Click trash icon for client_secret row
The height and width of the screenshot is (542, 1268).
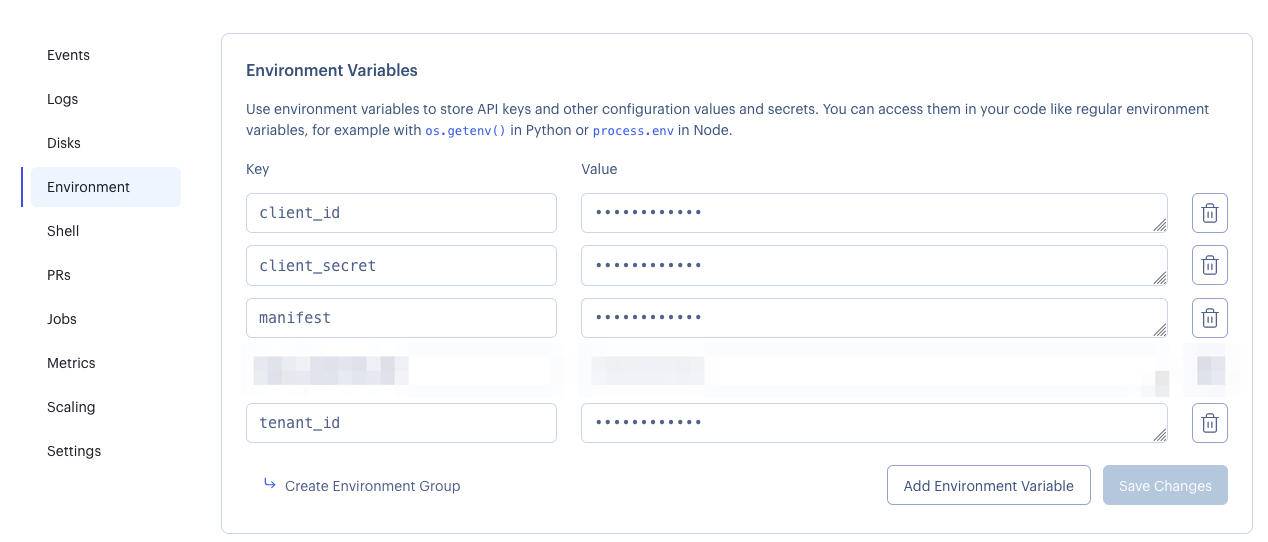click(x=1209, y=265)
